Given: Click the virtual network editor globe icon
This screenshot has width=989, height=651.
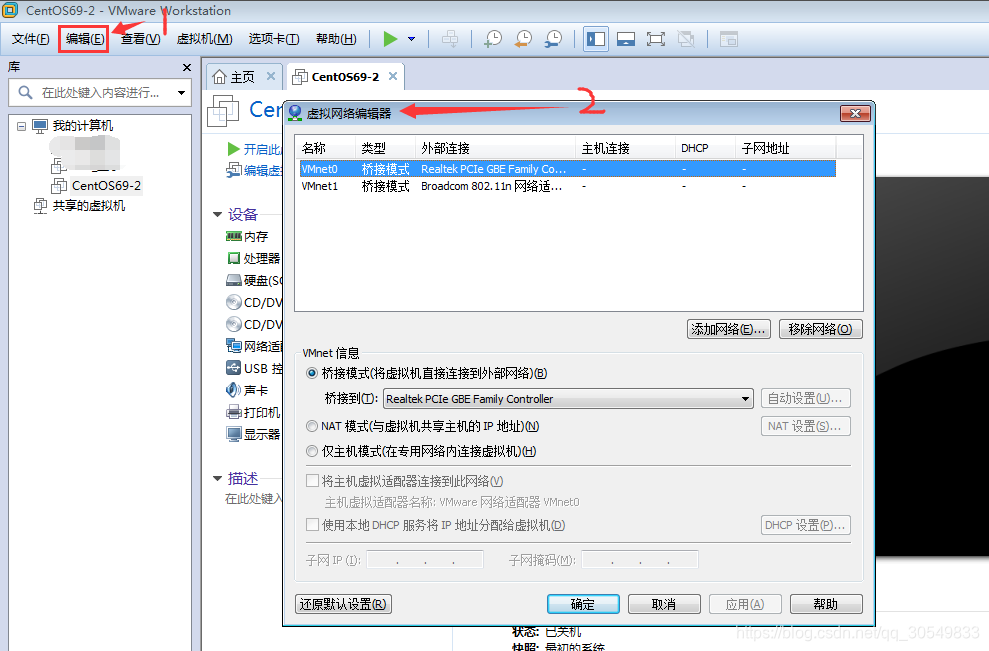Looking at the screenshot, I should [295, 113].
